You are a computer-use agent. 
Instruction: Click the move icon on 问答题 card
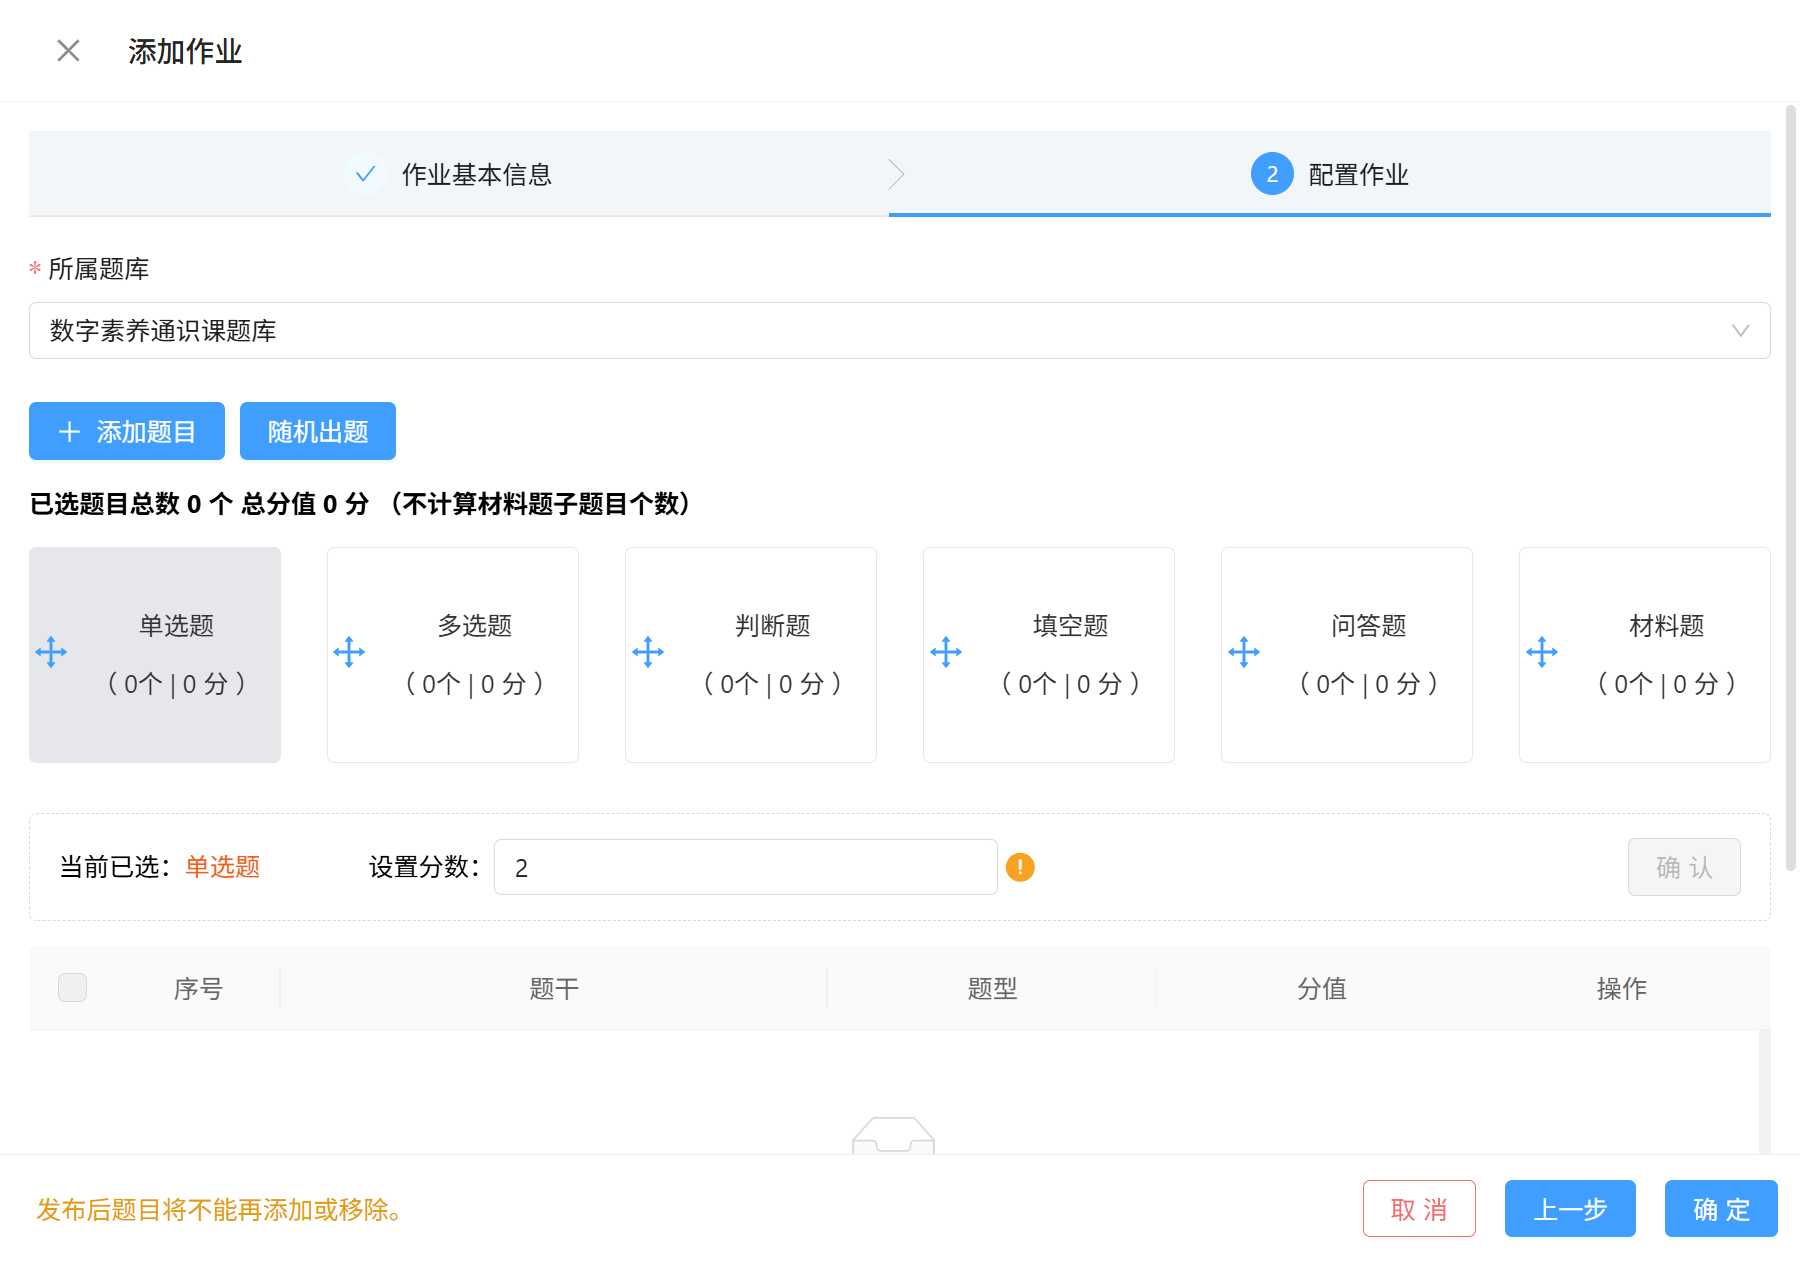(1244, 653)
